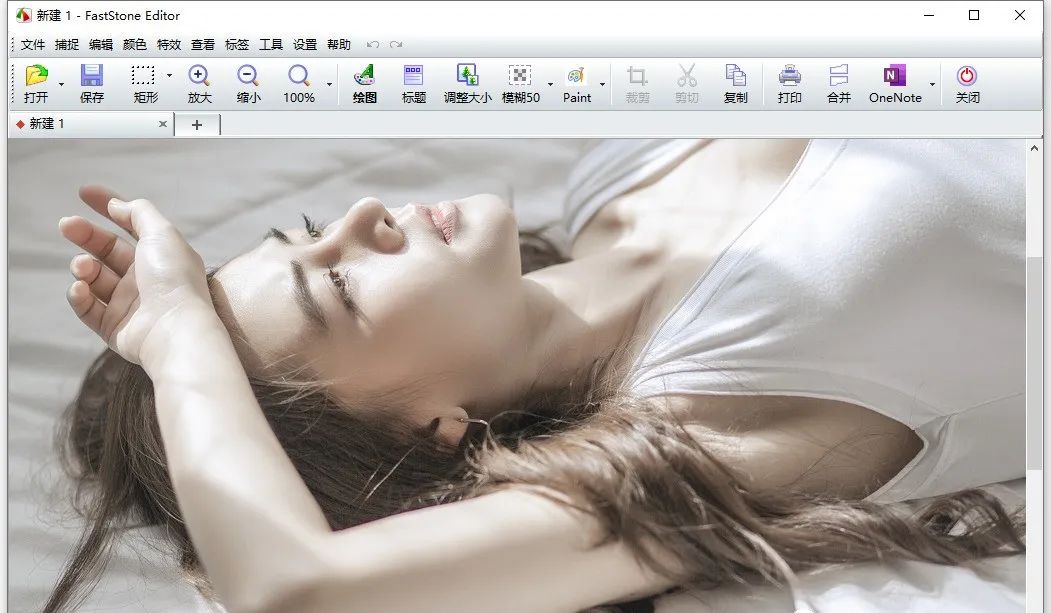Click the vertical scrollbar up arrow
1051x613 pixels.
click(1034, 148)
